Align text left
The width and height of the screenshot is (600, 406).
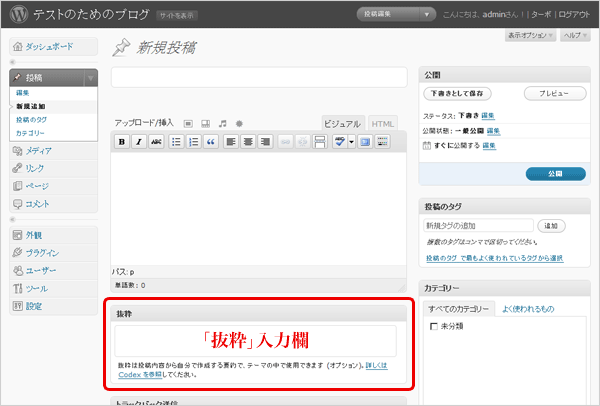click(230, 142)
